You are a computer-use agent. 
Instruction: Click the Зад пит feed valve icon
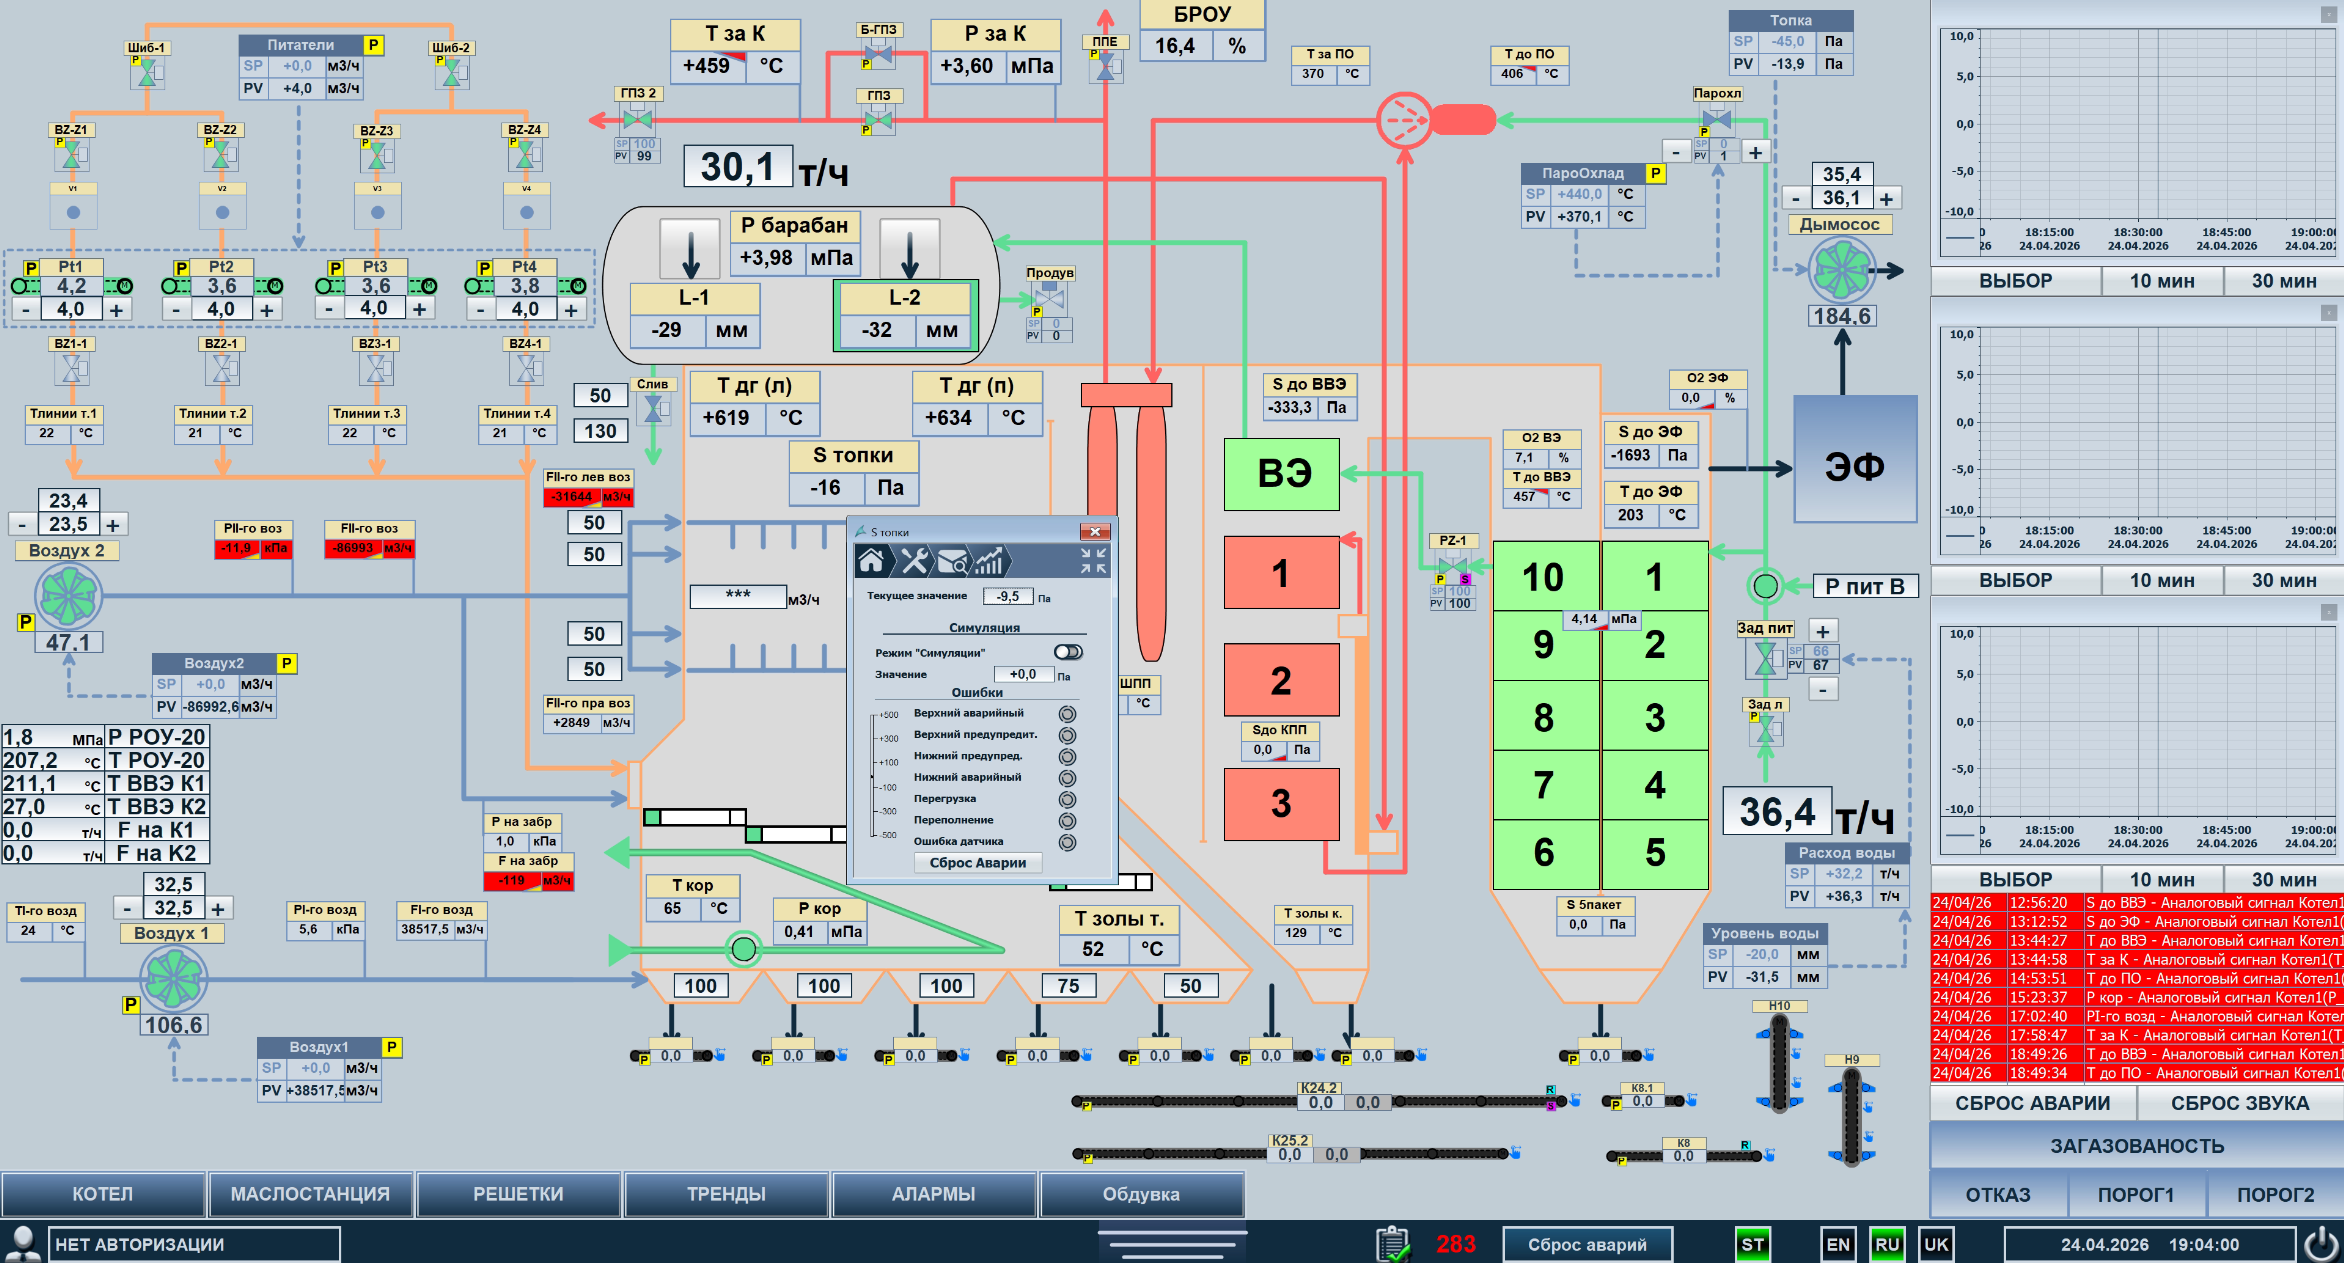pyautogui.click(x=1765, y=657)
